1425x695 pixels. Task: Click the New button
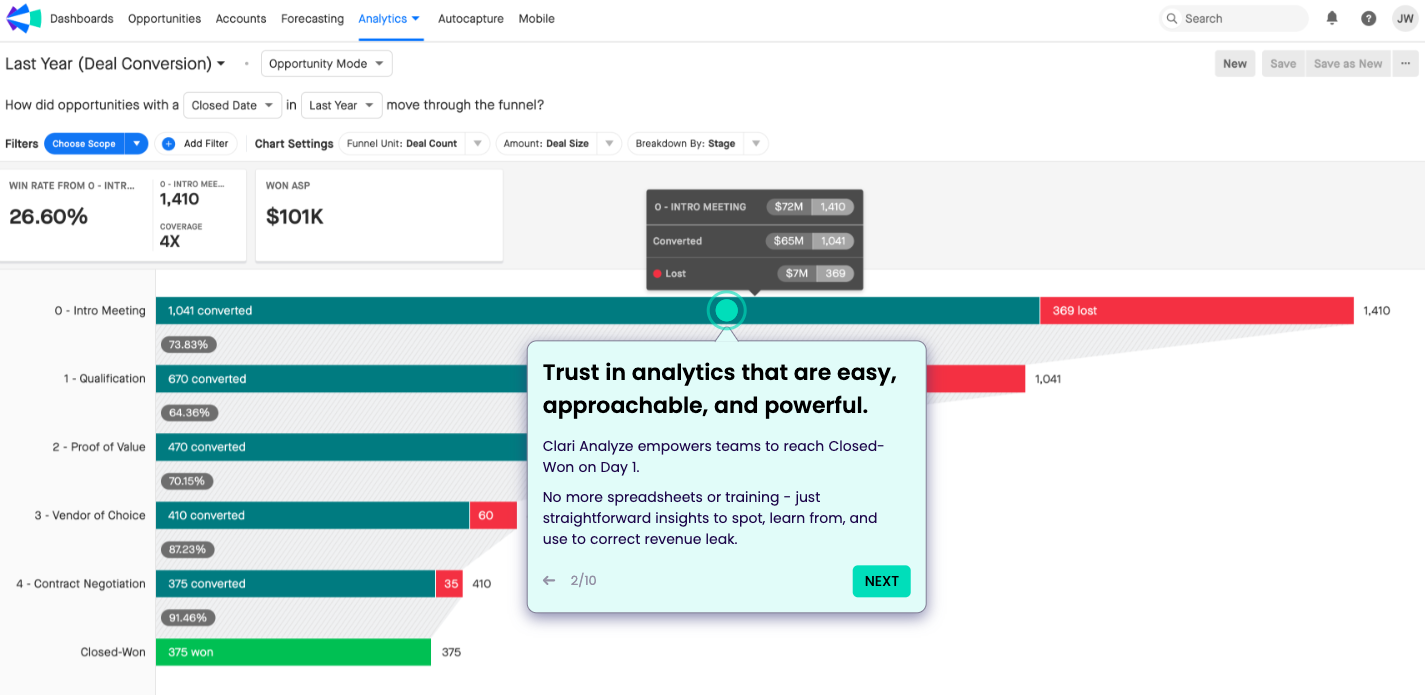pyautogui.click(x=1235, y=64)
